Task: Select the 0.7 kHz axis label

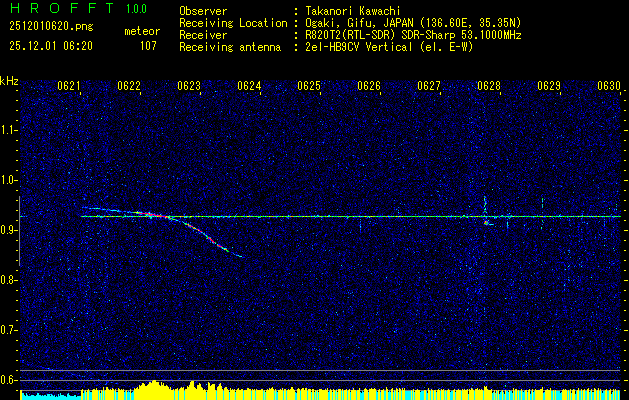Action: (x=9, y=330)
